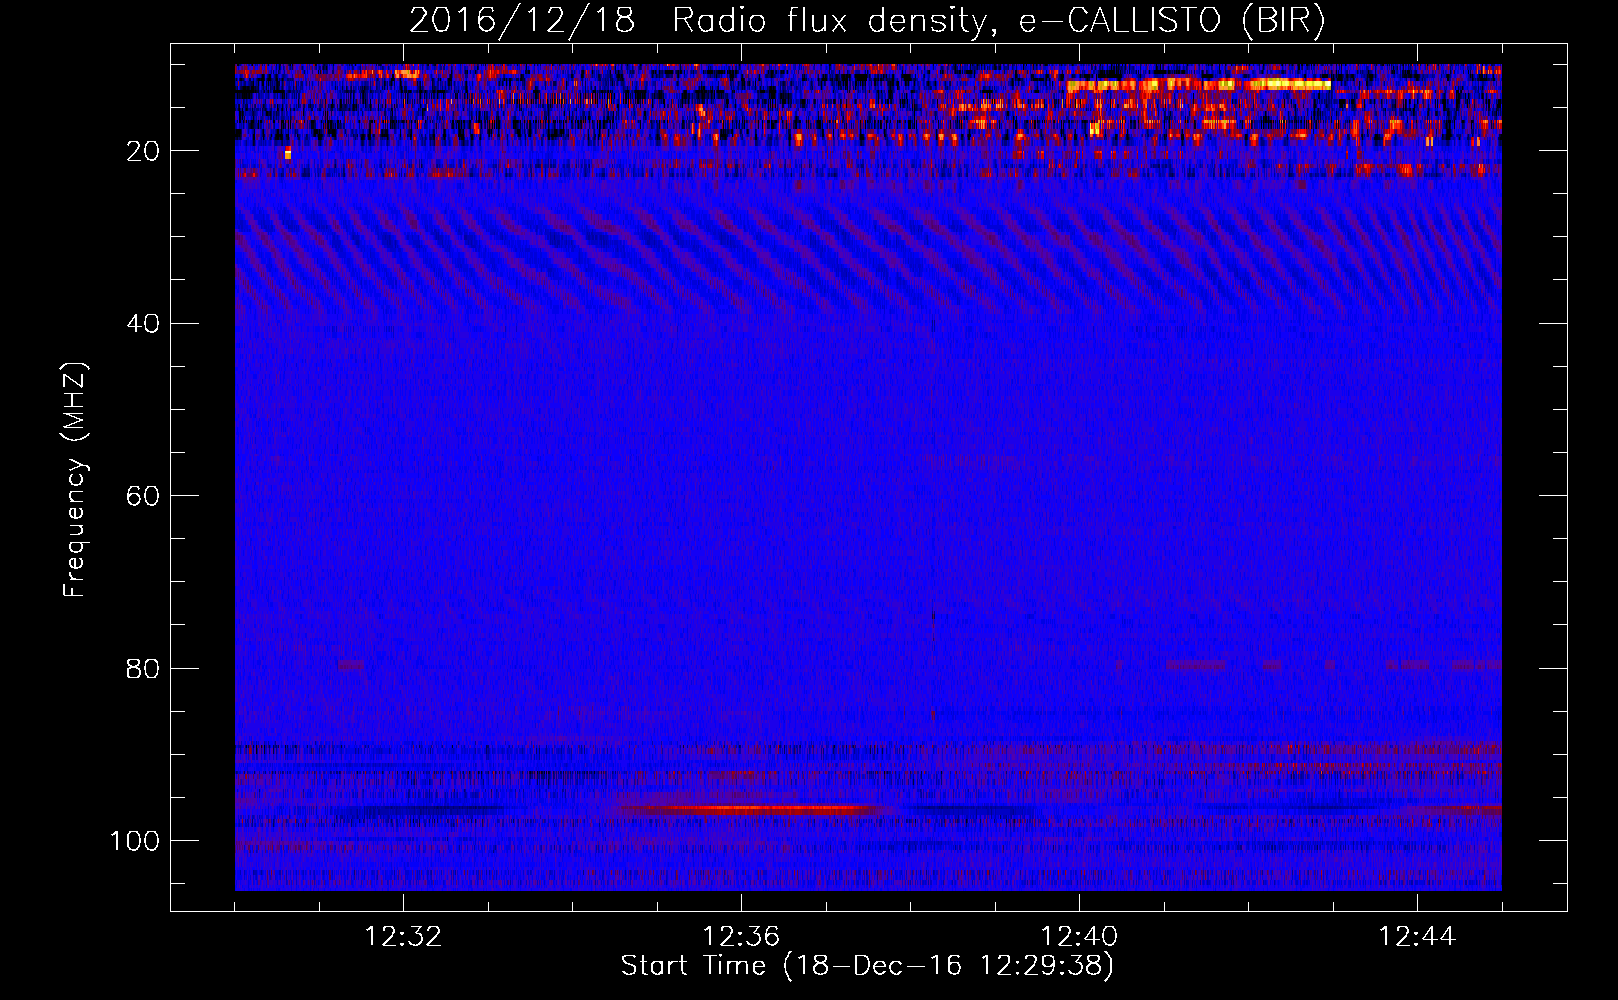Click the 12:44 time tick label
The height and width of the screenshot is (1000, 1618).
[1417, 937]
